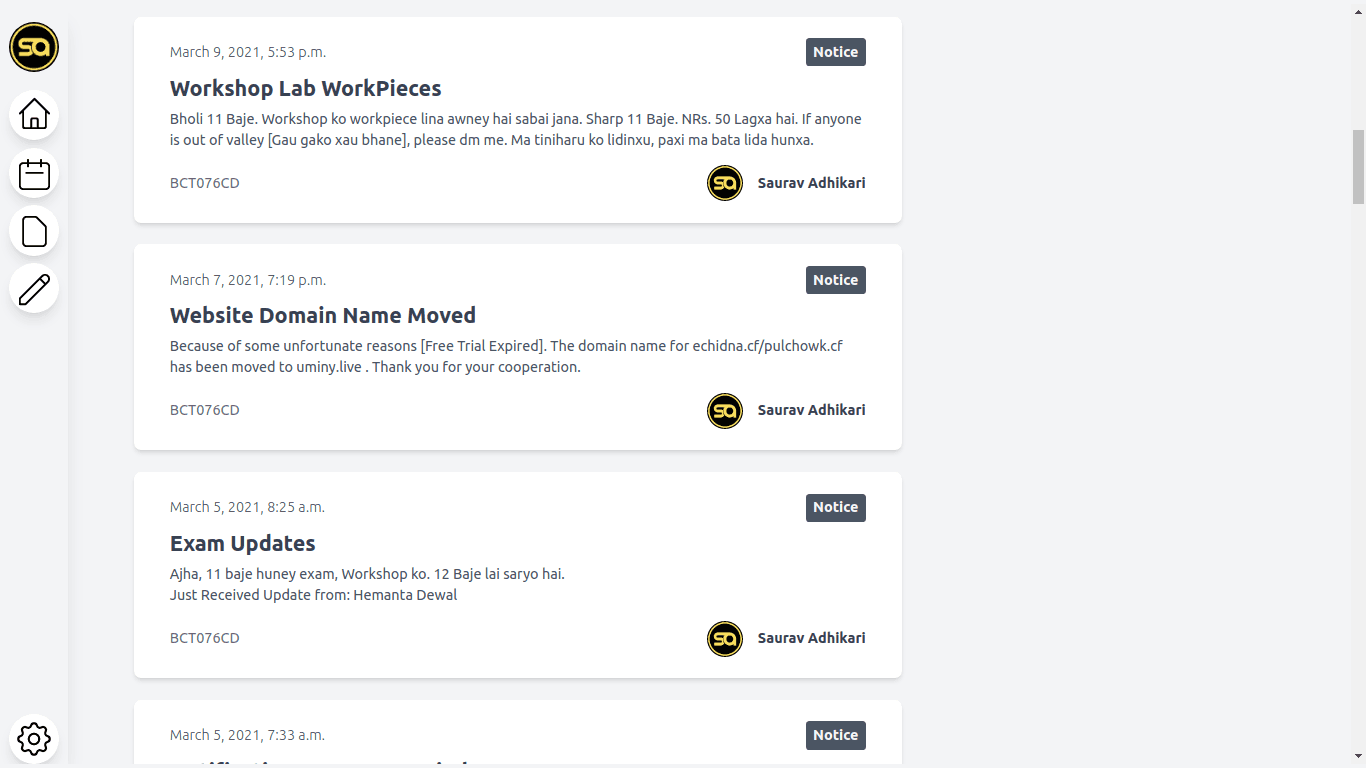This screenshot has height=768, width=1366.
Task: Click BCT076CD tag on Exam Updates card
Action: click(x=205, y=638)
